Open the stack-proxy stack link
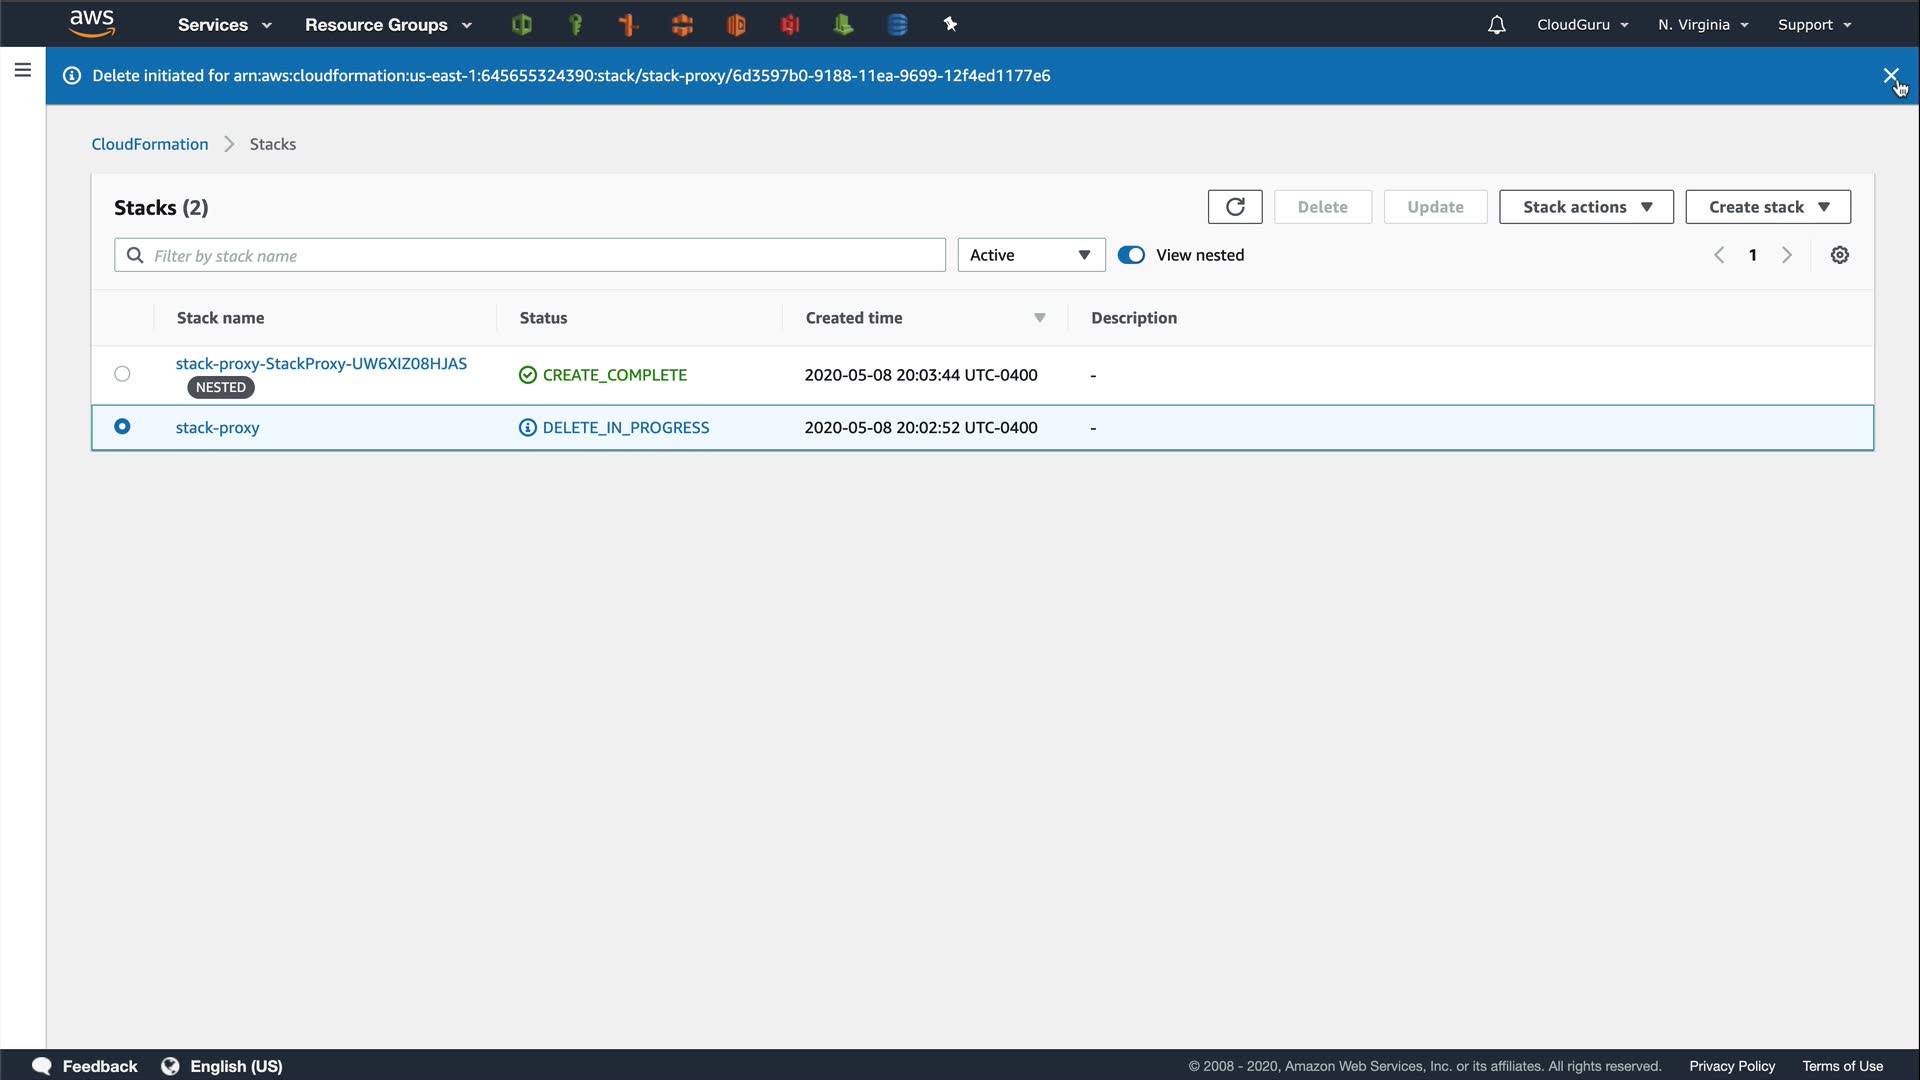This screenshot has width=1920, height=1080. tap(217, 428)
